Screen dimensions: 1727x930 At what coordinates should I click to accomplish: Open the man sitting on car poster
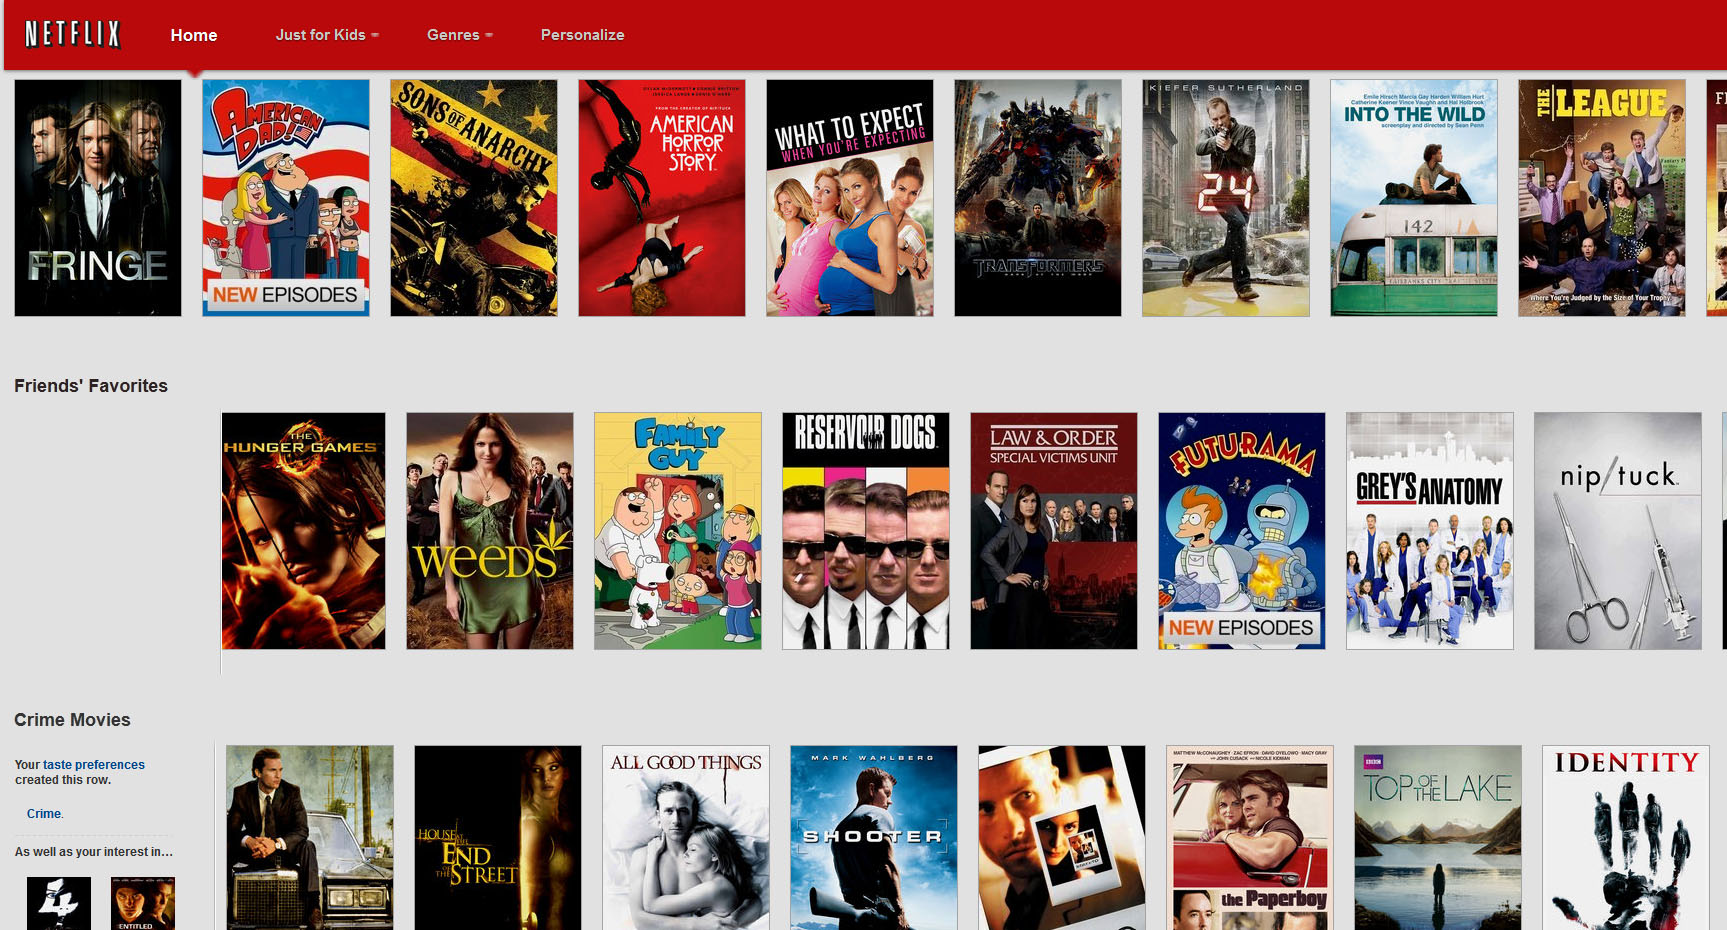310,838
